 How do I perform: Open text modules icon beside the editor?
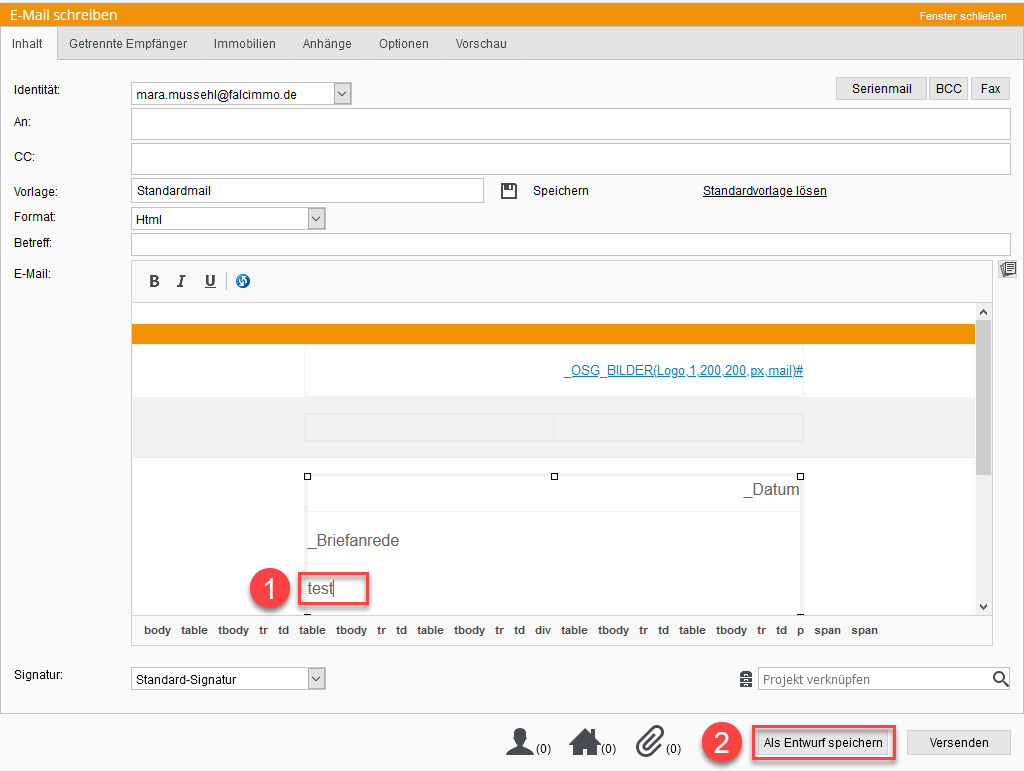(x=1007, y=269)
